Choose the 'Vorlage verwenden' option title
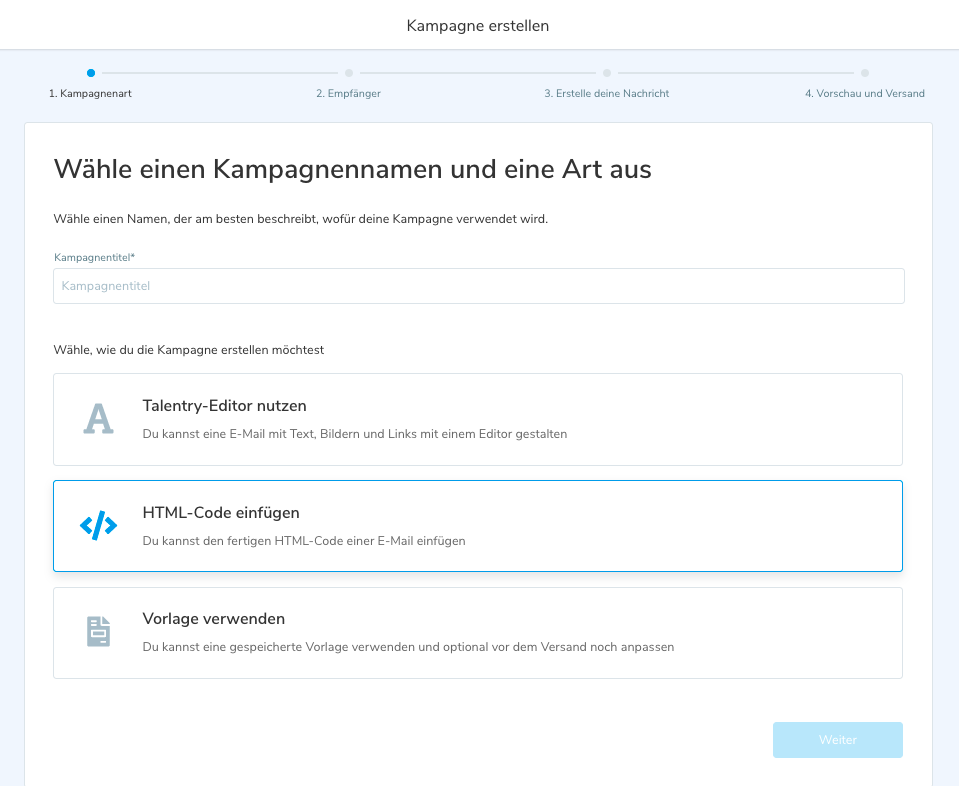Image resolution: width=959 pixels, height=786 pixels. 213,619
